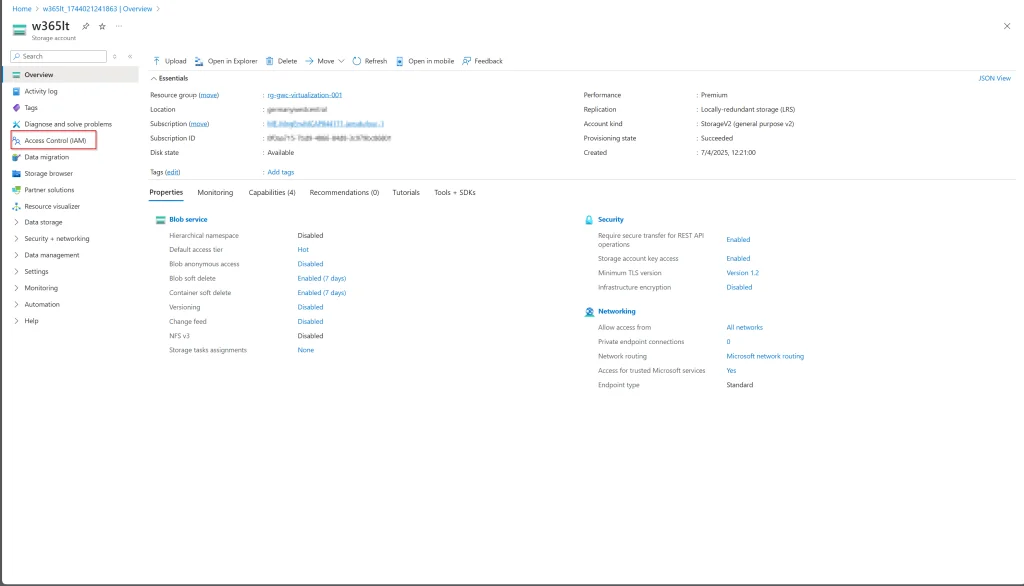Expand the Data management menu group

[x=16, y=255]
